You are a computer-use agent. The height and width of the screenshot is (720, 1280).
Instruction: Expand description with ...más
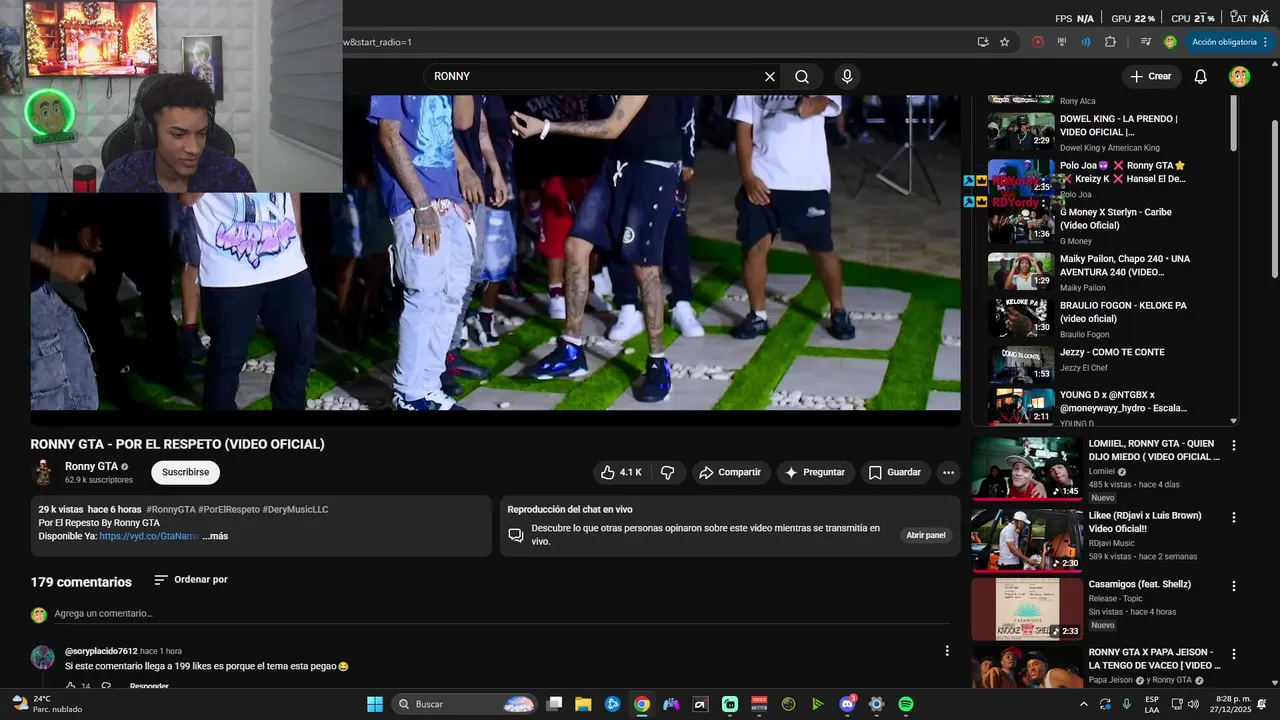215,536
